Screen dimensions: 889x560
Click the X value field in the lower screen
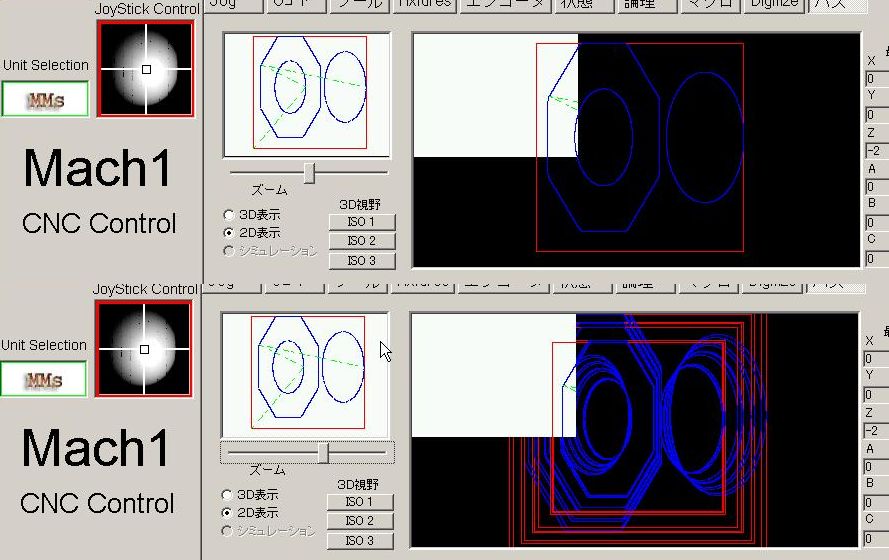click(875, 359)
